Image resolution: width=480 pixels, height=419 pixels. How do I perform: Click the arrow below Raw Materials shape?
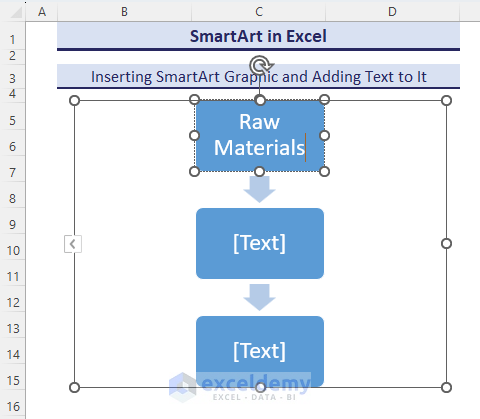(259, 189)
